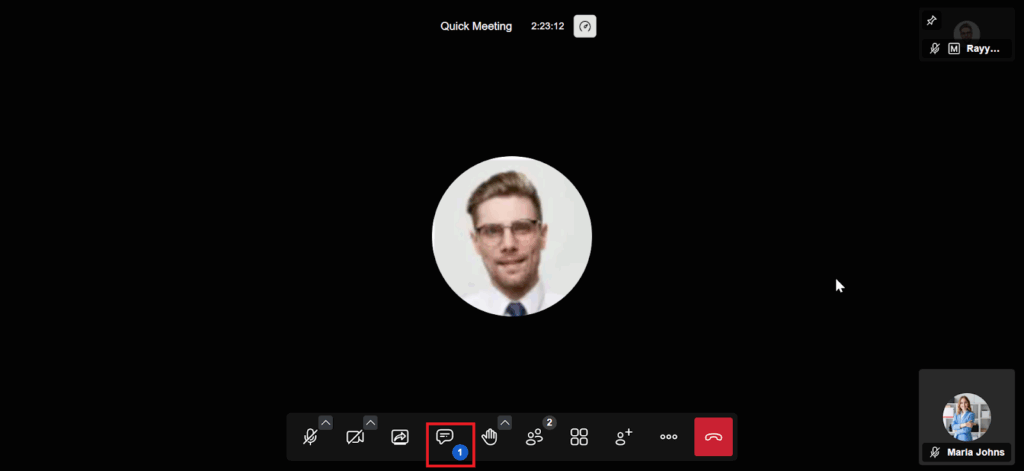The width and height of the screenshot is (1024, 471).
Task: Toggle tile view layout
Action: point(579,437)
